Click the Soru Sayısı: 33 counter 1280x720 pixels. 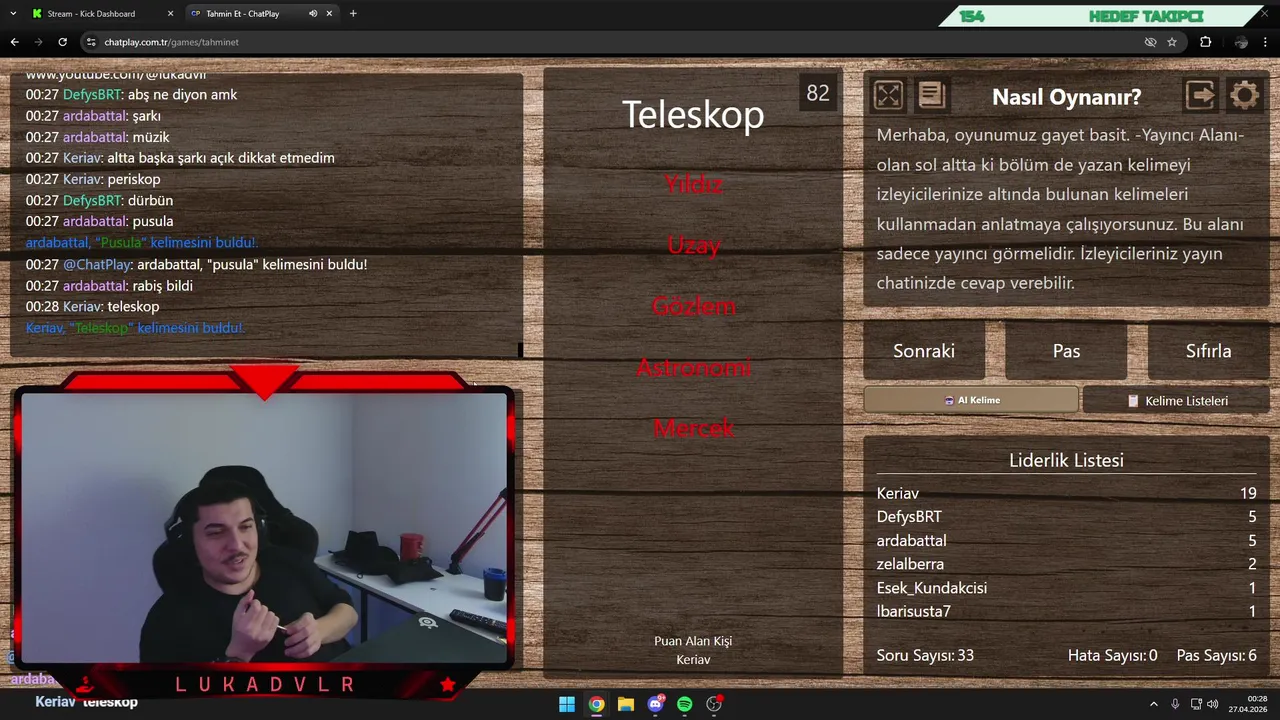[925, 656]
